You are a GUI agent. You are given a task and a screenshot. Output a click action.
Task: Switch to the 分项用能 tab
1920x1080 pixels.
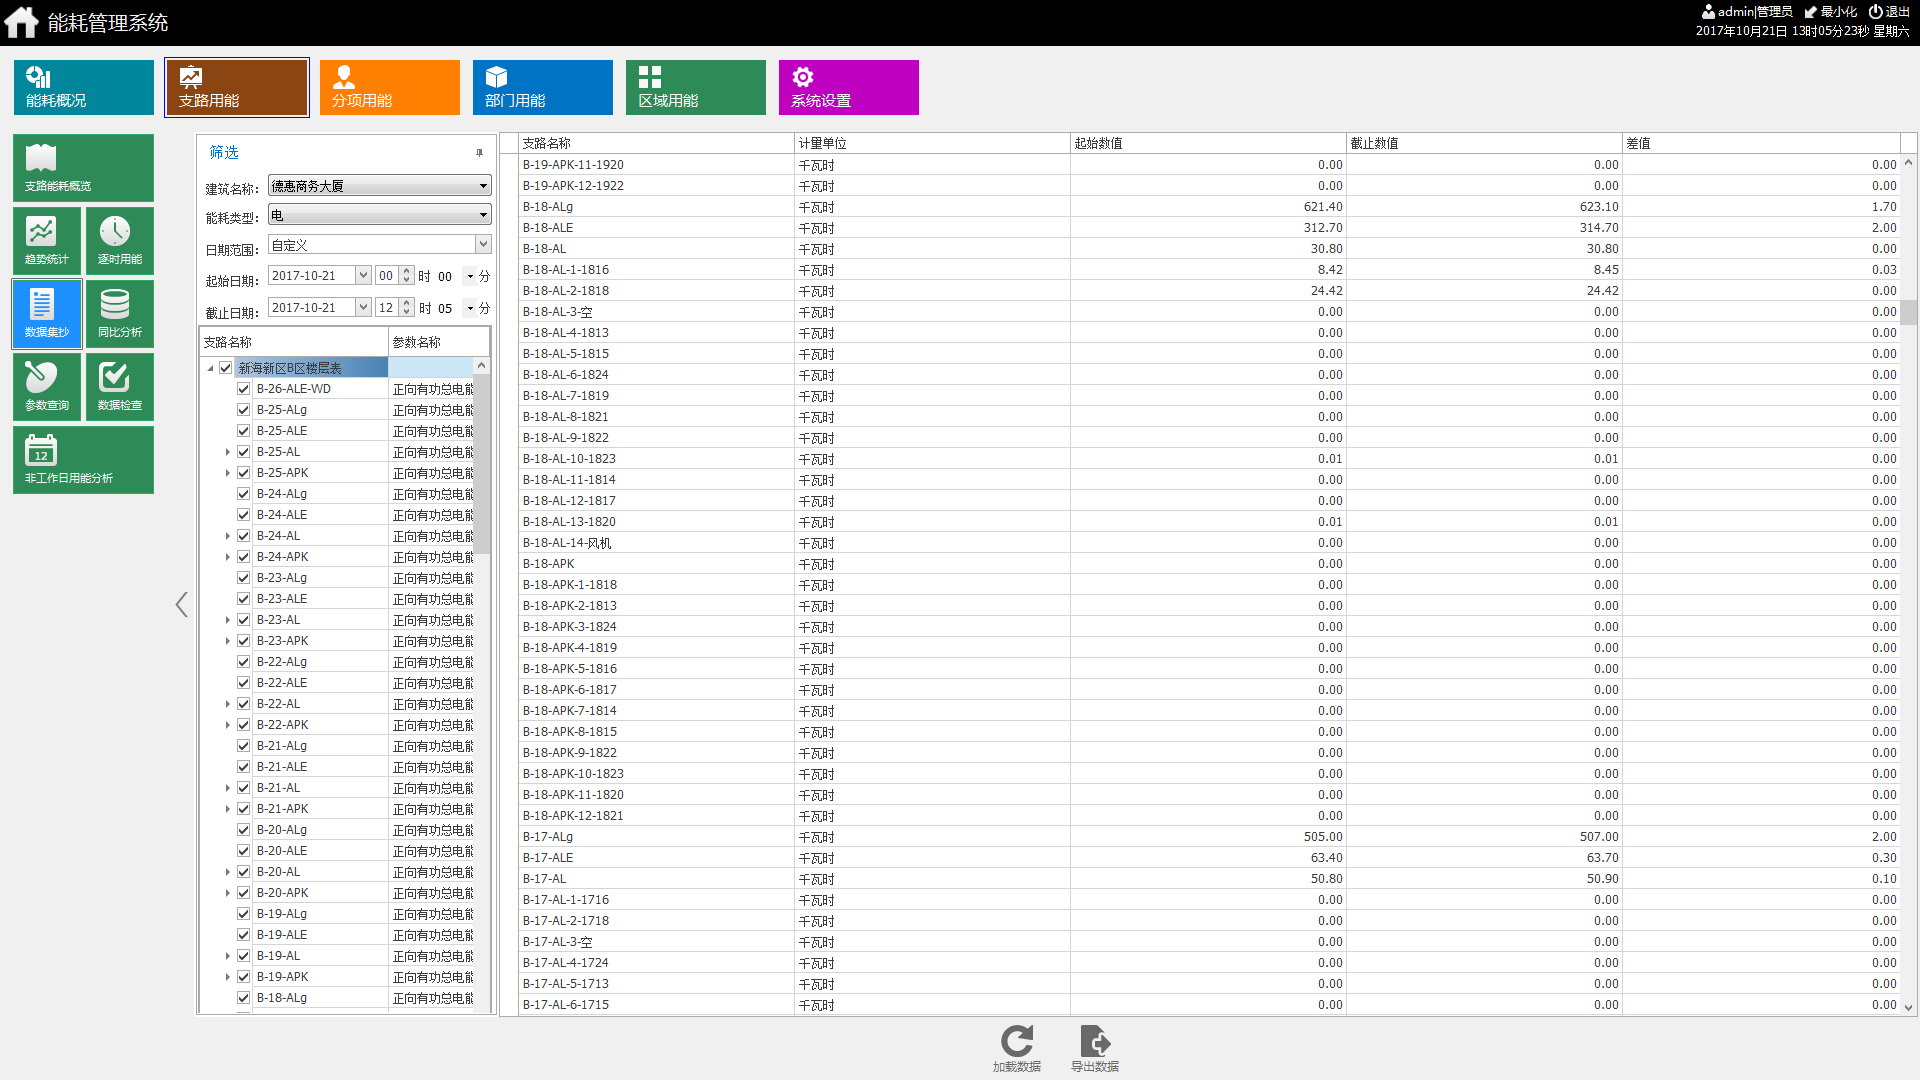coord(390,87)
